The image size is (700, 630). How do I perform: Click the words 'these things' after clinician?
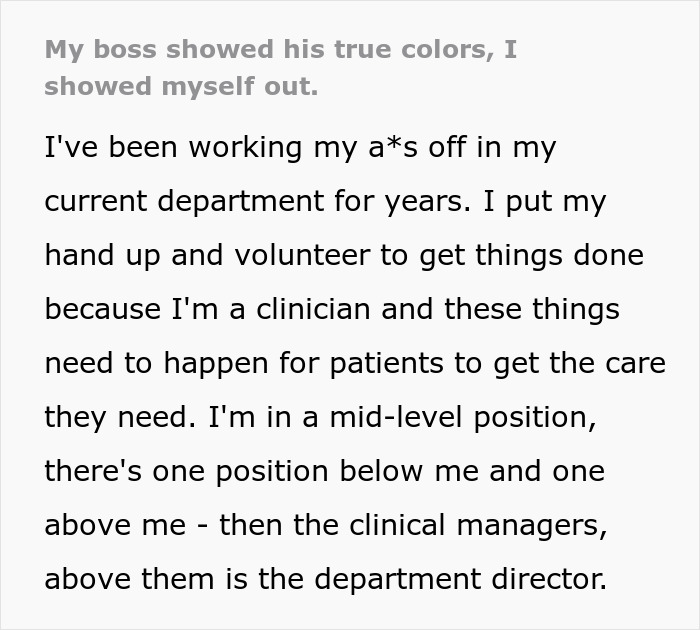click(532, 310)
